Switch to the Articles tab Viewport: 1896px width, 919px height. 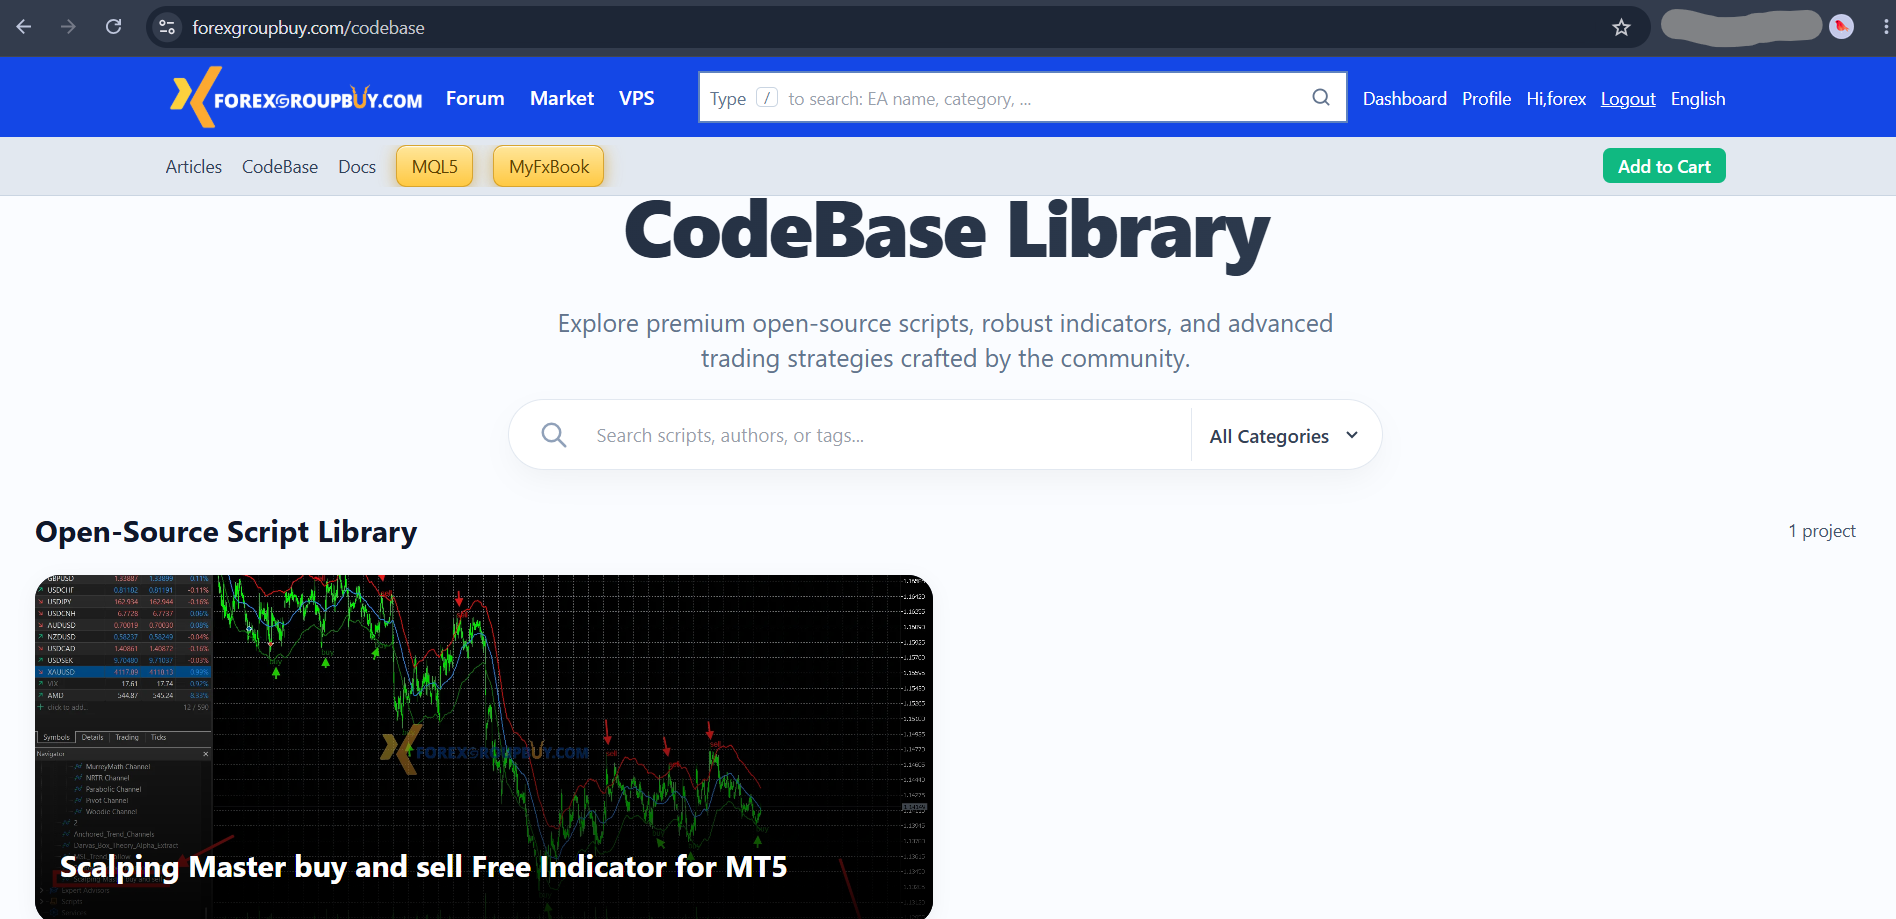pos(194,166)
